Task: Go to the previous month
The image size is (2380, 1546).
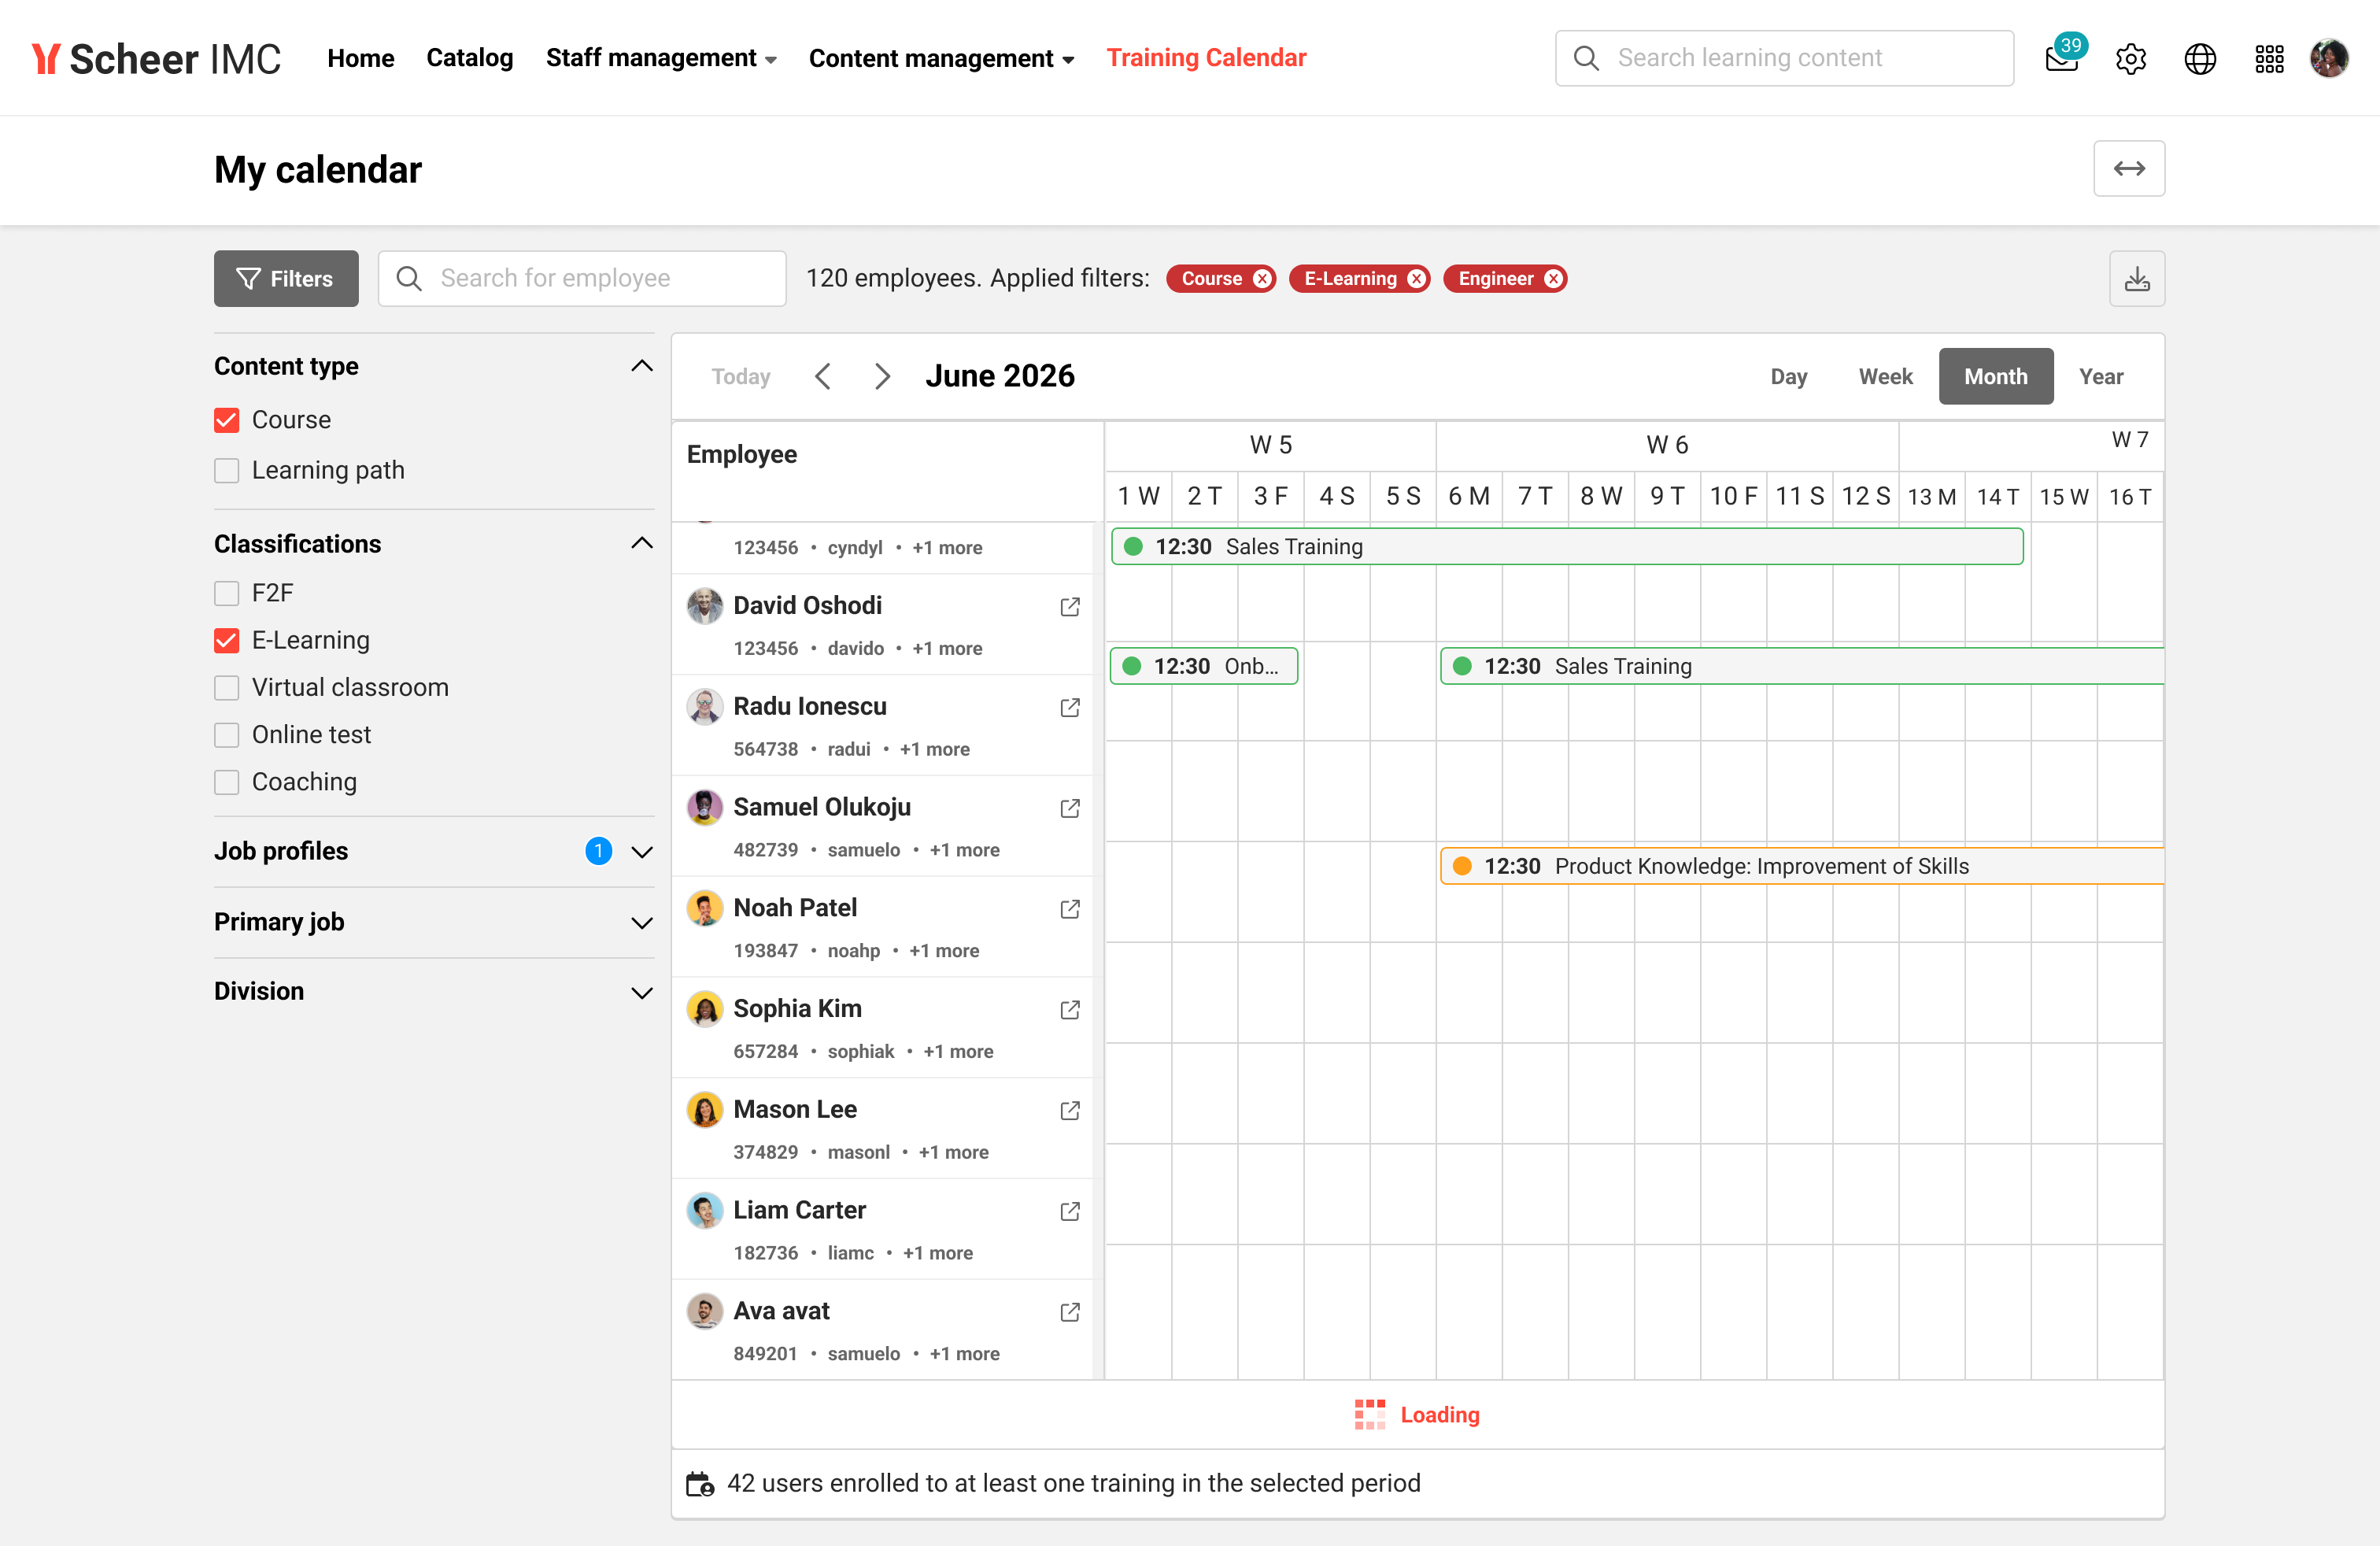Action: (823, 377)
